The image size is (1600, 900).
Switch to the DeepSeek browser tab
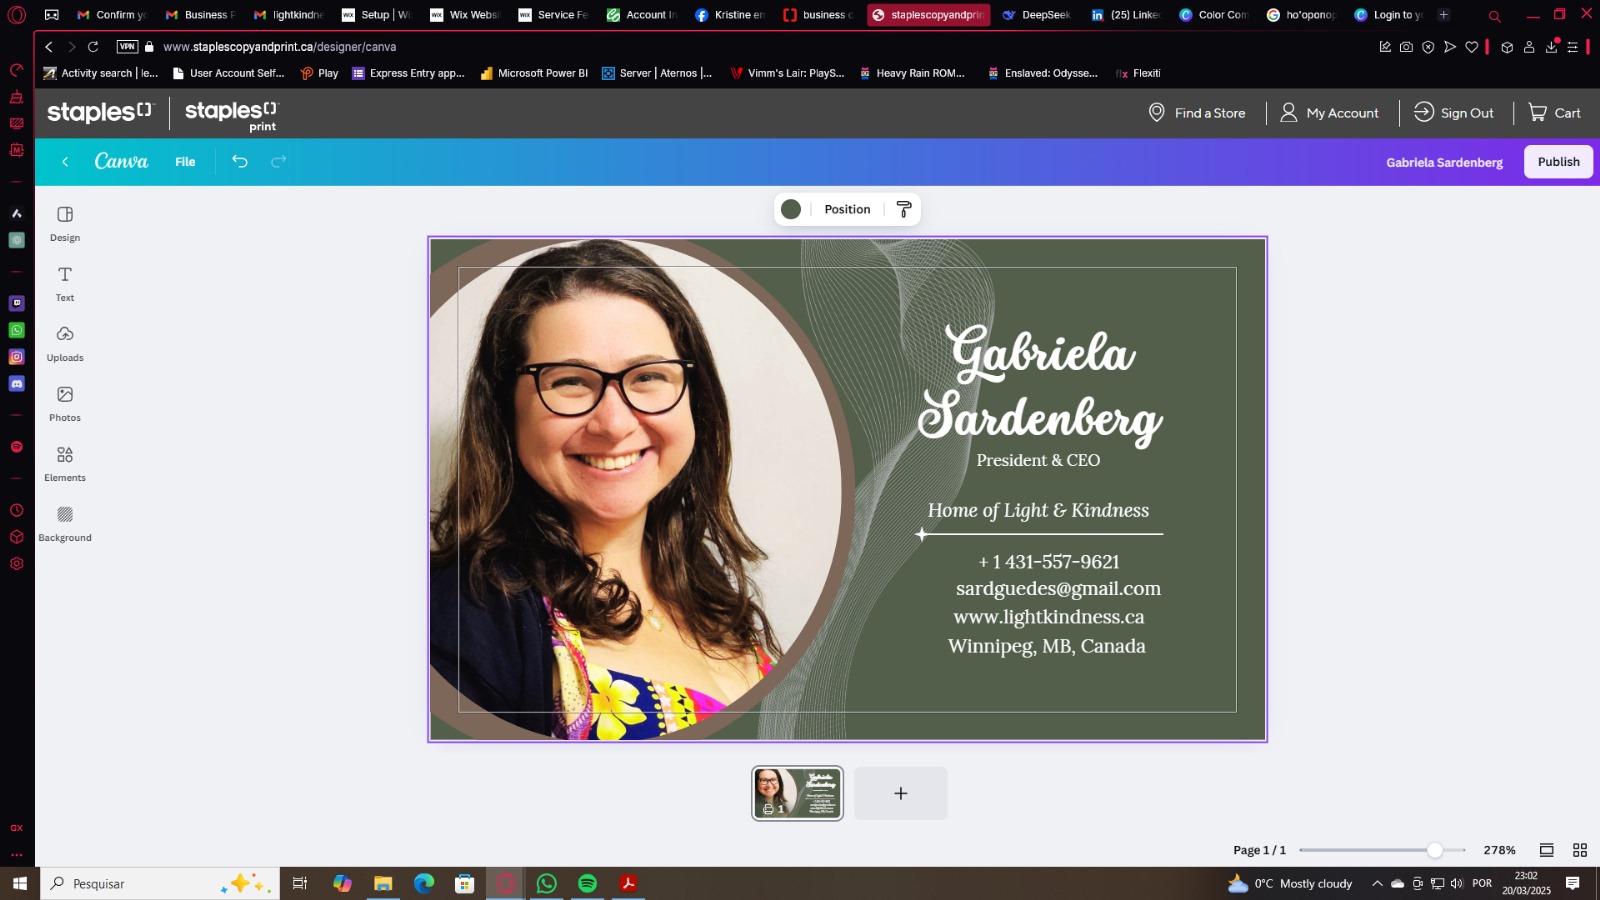(1036, 15)
